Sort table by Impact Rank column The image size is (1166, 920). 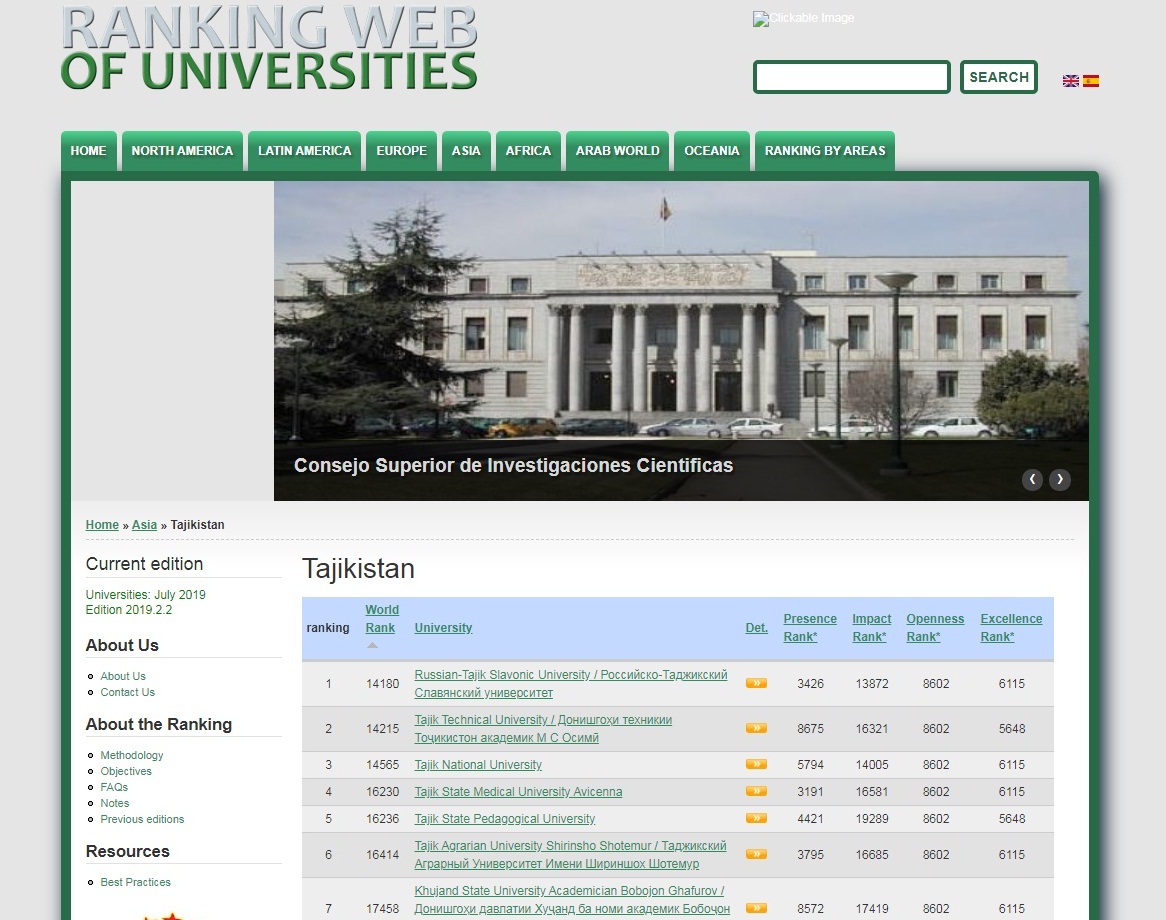coord(872,628)
